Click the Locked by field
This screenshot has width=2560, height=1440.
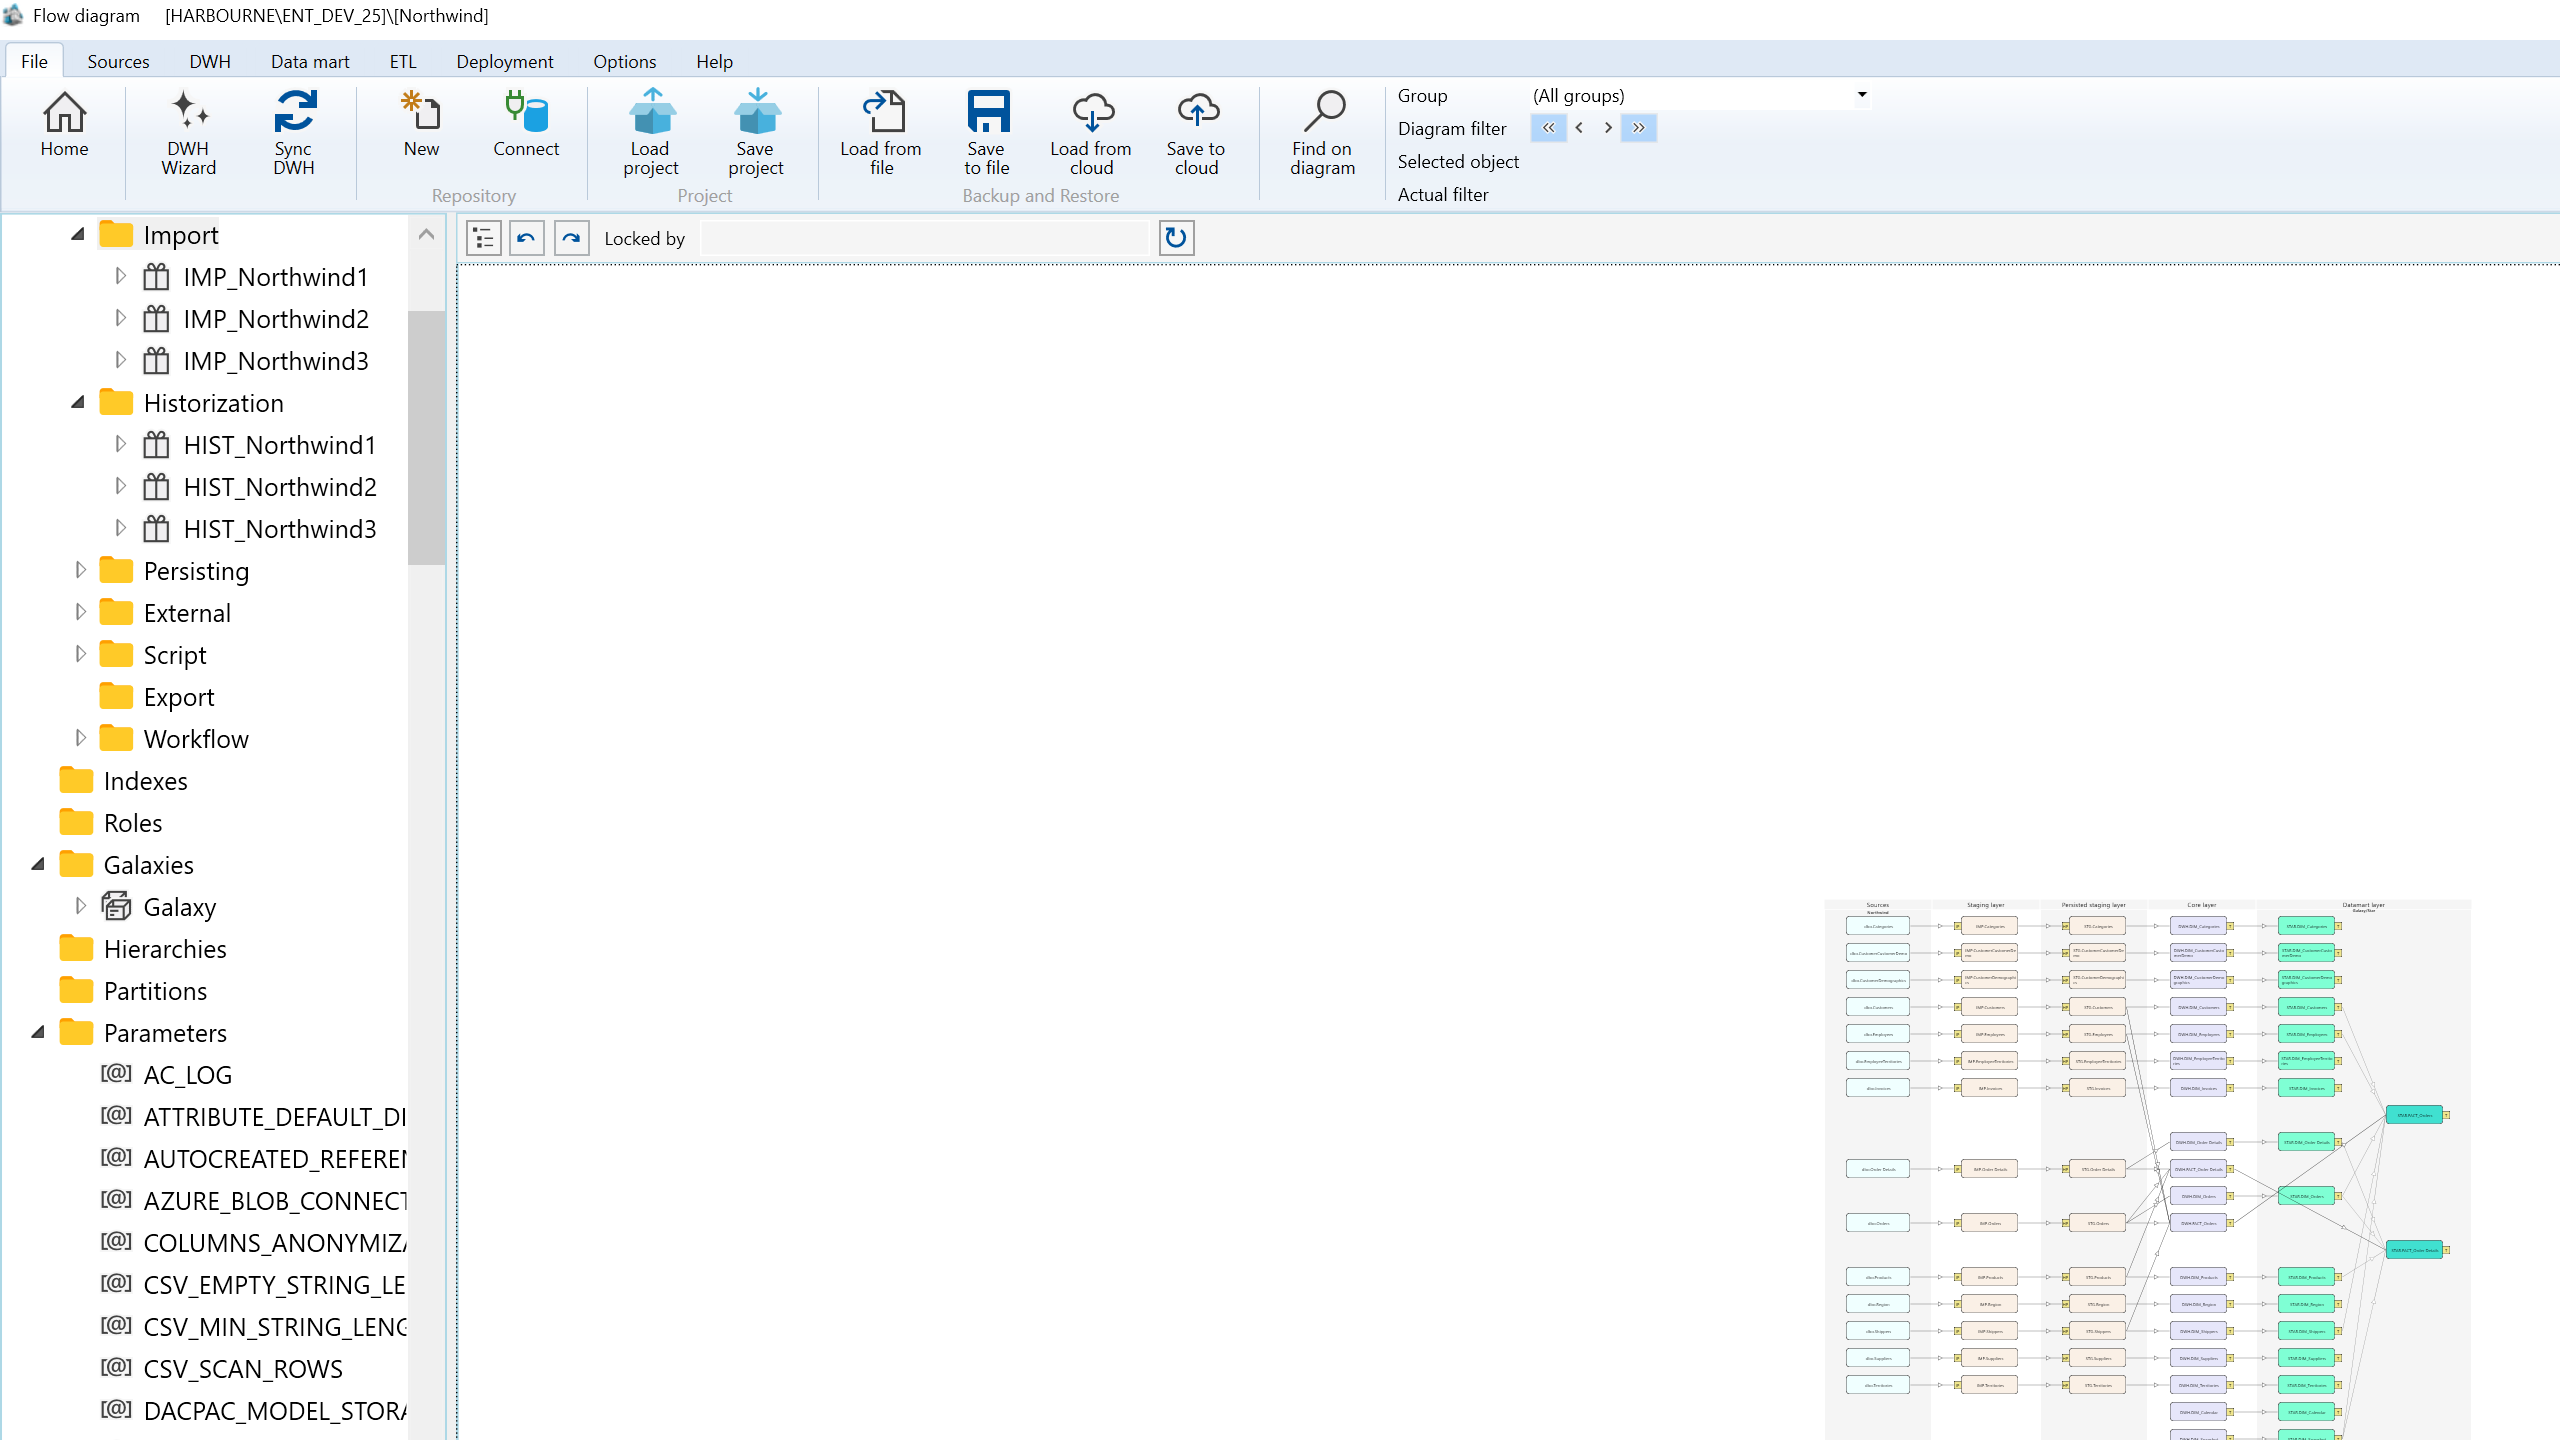coord(925,238)
